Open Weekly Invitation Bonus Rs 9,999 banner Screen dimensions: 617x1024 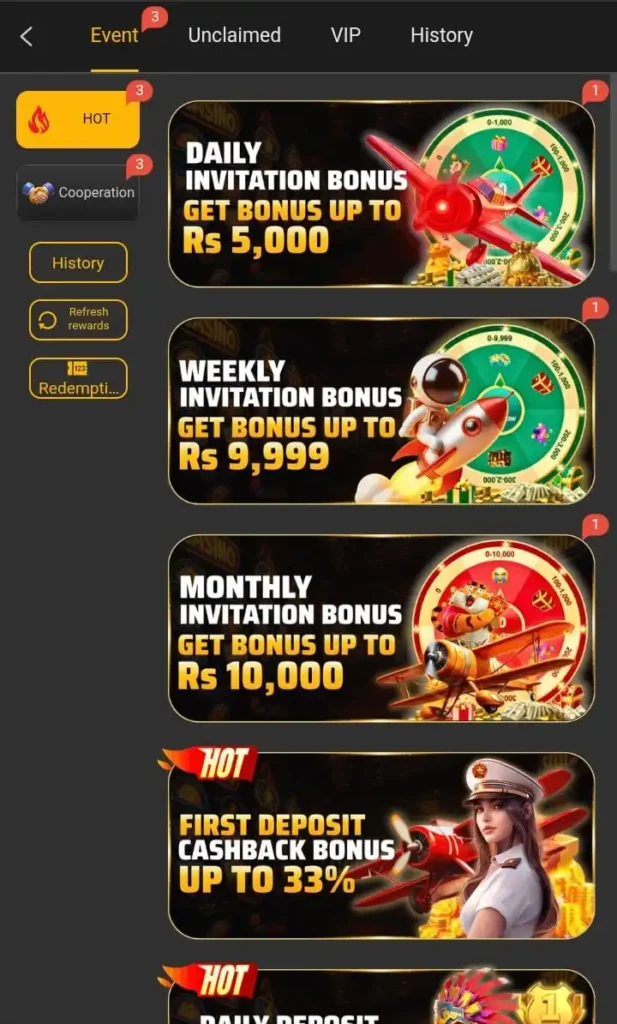point(381,411)
